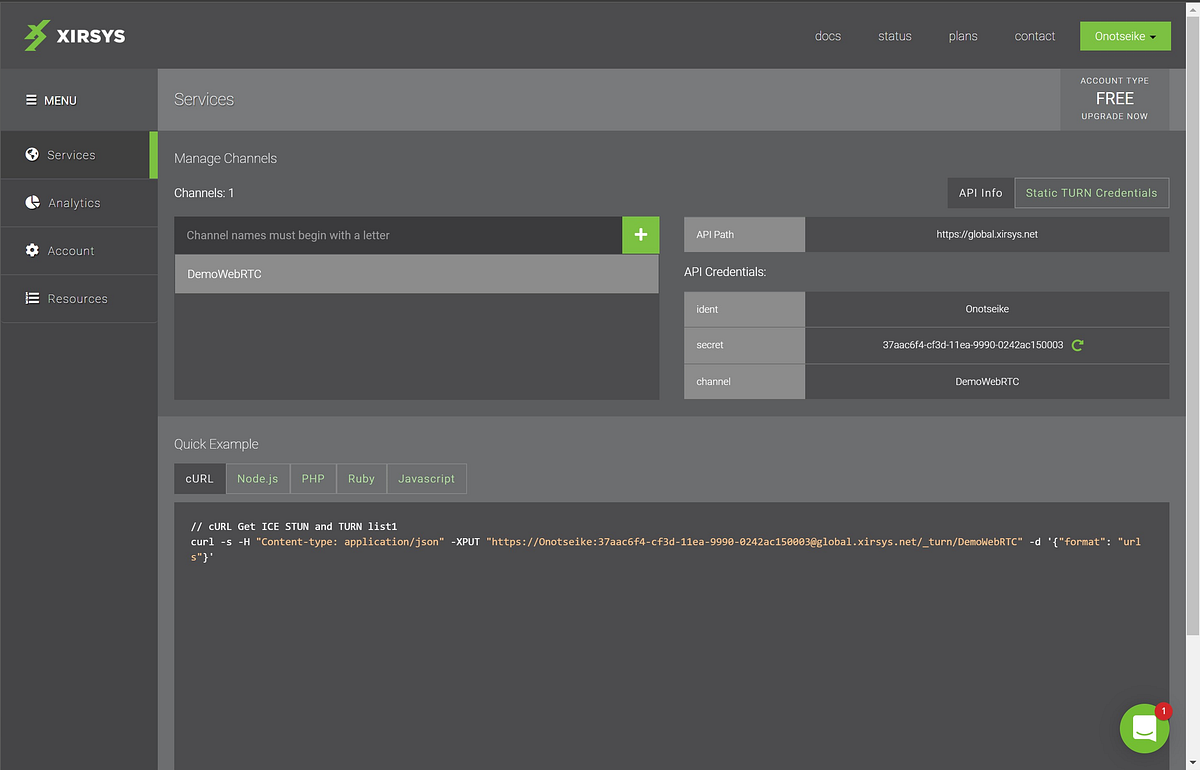Open the Javascript code example
The image size is (1200, 770).
click(426, 478)
